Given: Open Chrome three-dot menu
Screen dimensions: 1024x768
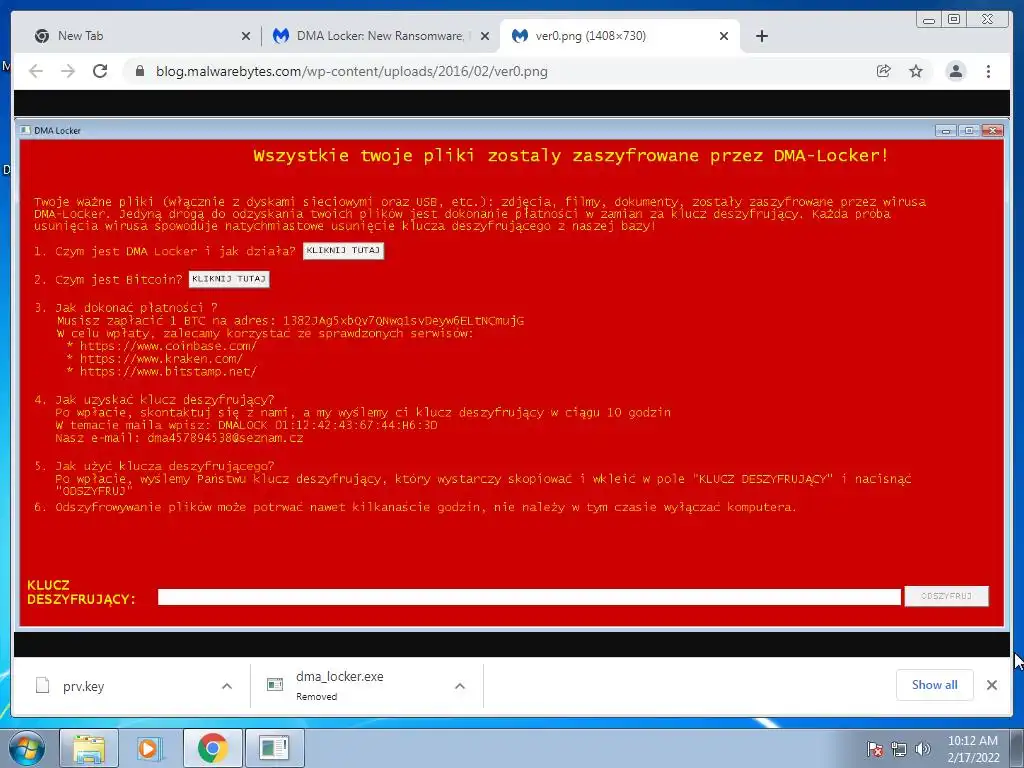Looking at the screenshot, I should click(988, 71).
